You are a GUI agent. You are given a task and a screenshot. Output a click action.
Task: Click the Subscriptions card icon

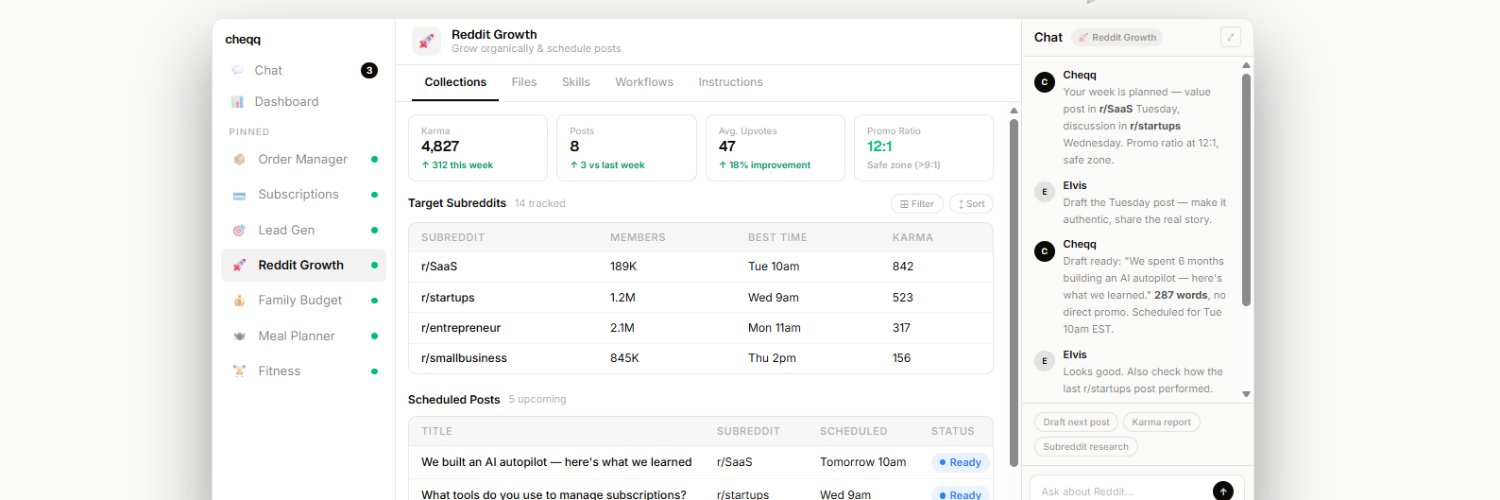(239, 194)
